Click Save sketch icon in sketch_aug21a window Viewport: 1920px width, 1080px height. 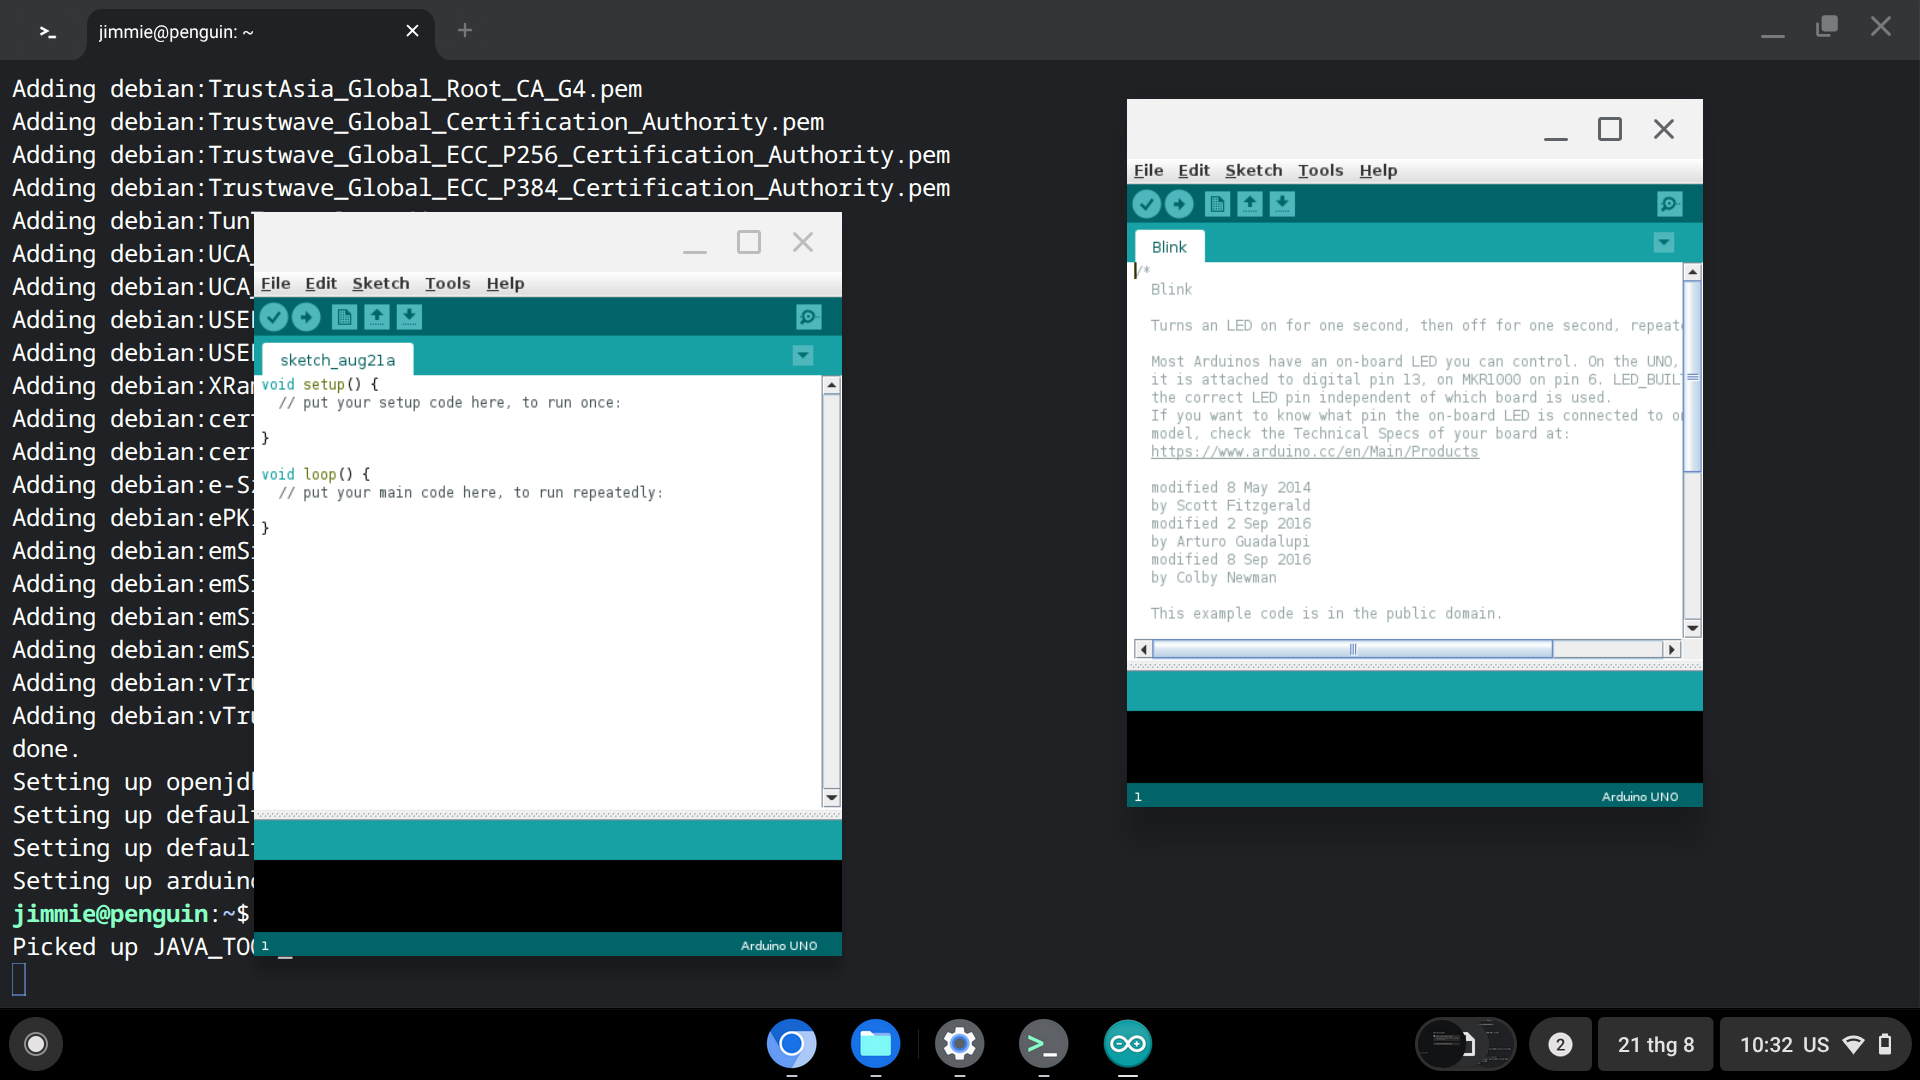click(409, 317)
